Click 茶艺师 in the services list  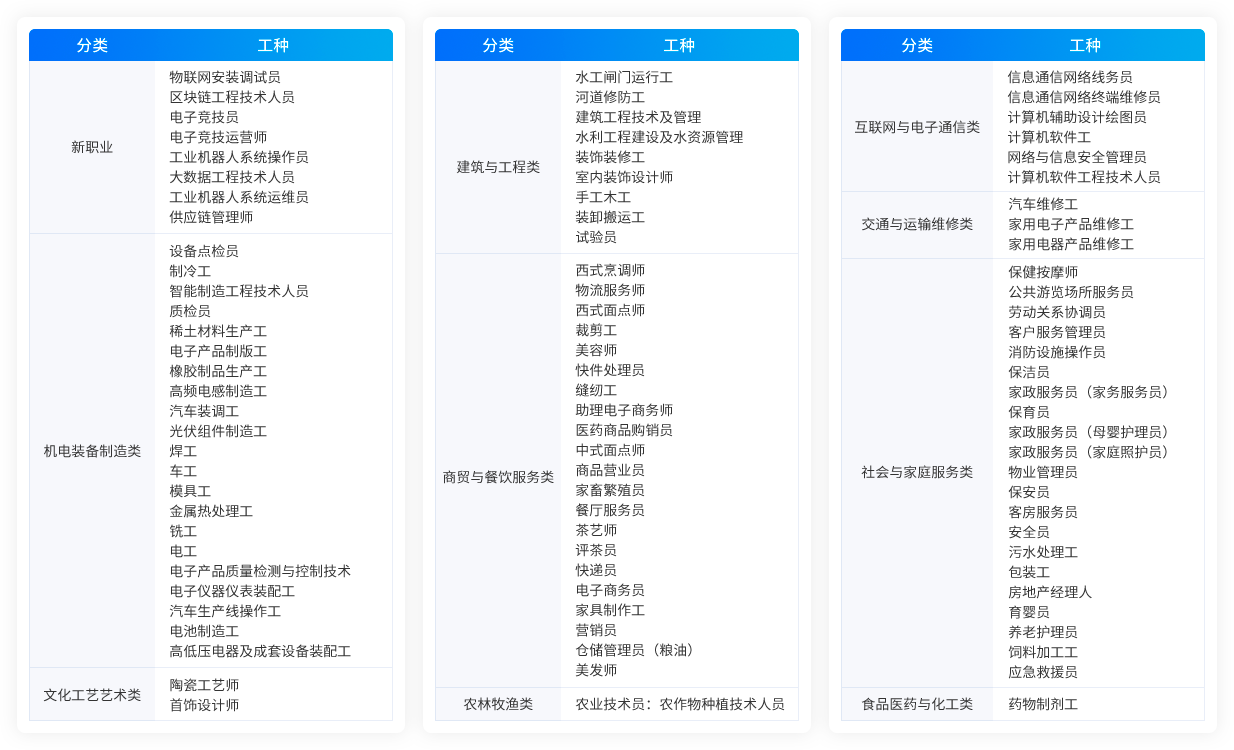pos(596,530)
